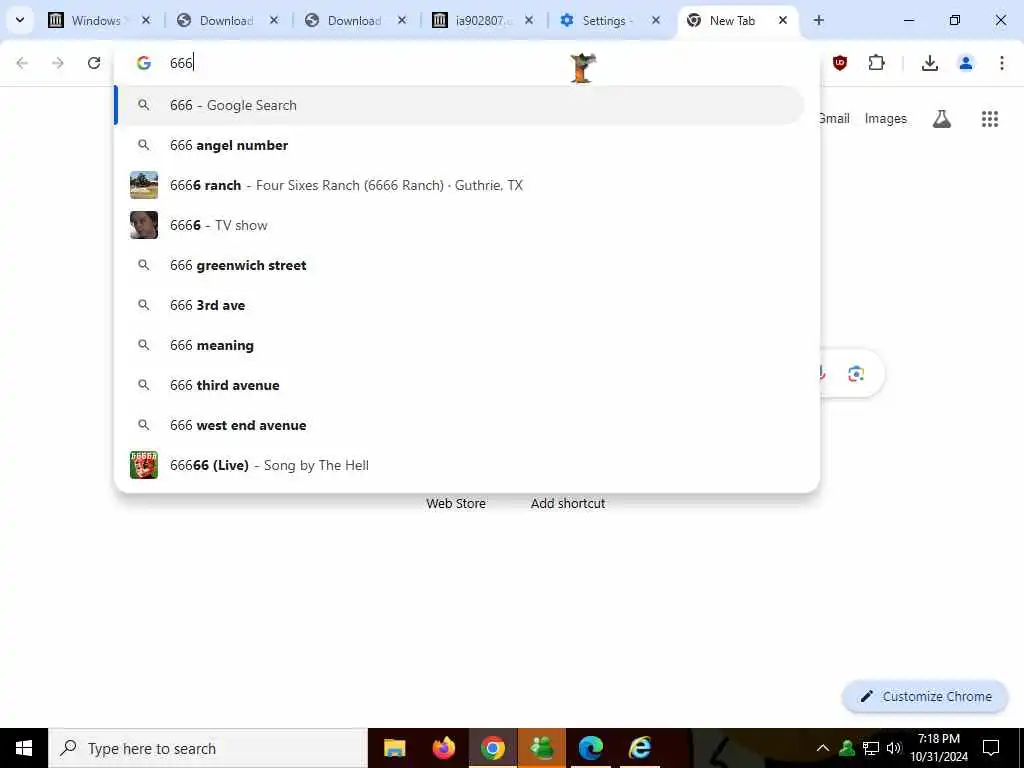Open File Explorer from the taskbar
Screen dimensions: 1024x768
(x=394, y=748)
